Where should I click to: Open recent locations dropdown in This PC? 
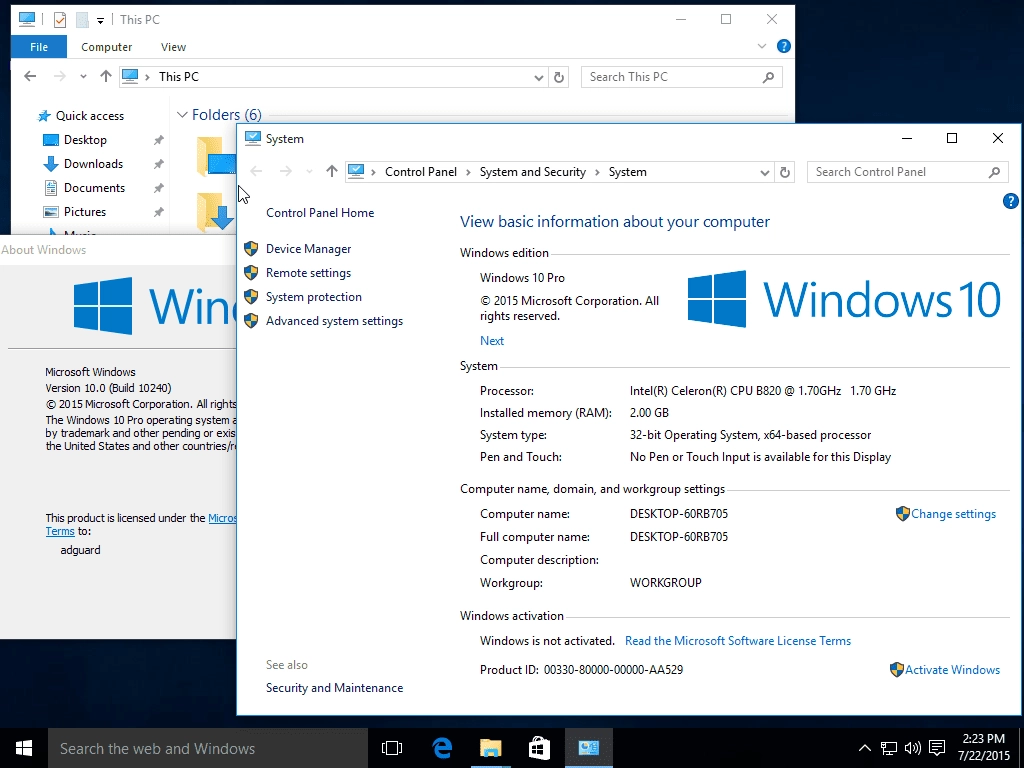(x=83, y=77)
